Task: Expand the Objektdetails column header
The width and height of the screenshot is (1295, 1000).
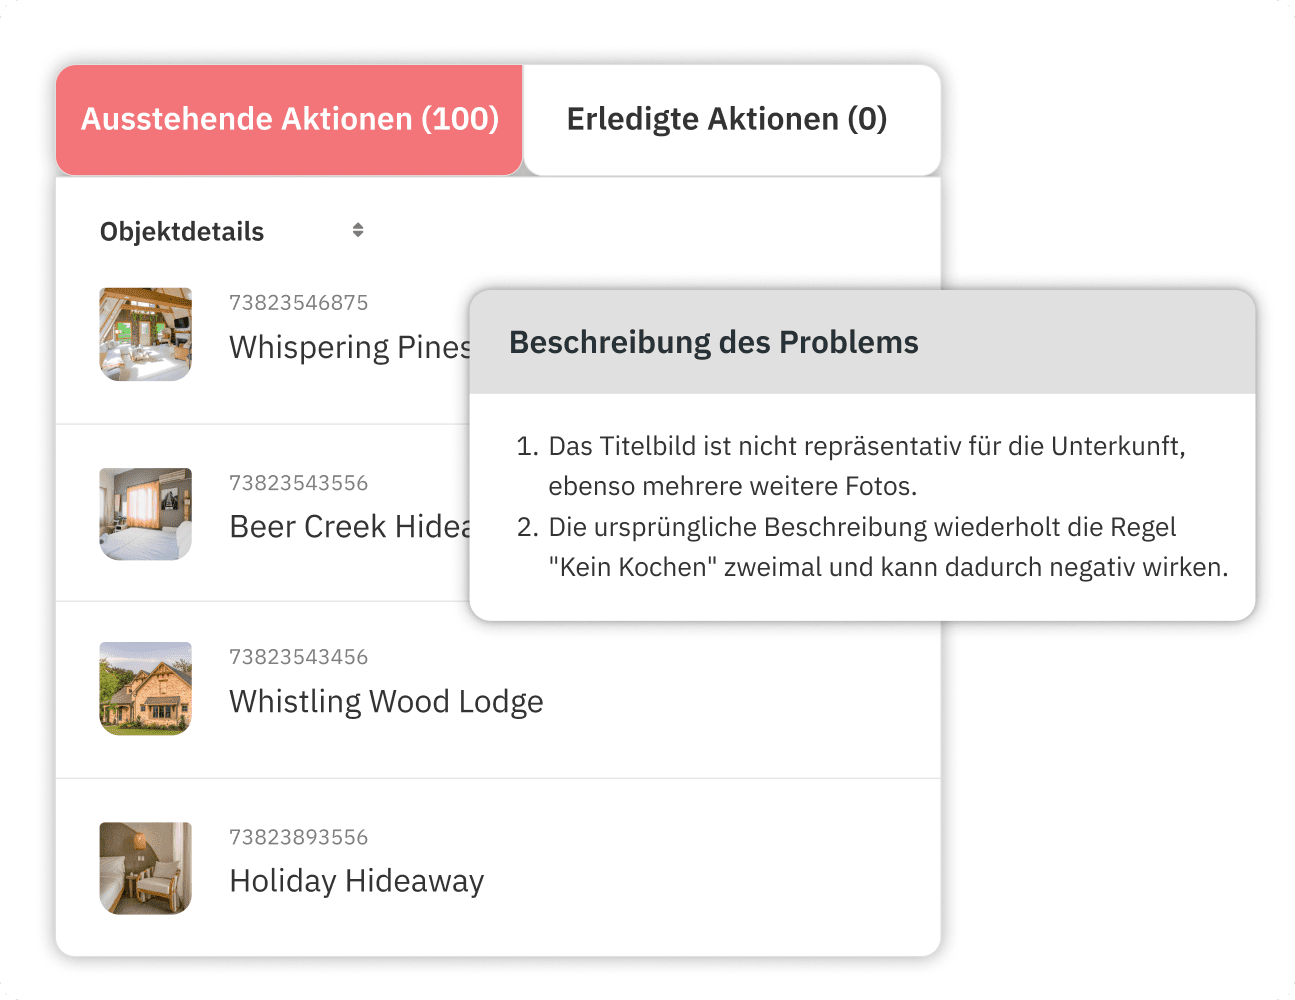Action: click(x=181, y=230)
